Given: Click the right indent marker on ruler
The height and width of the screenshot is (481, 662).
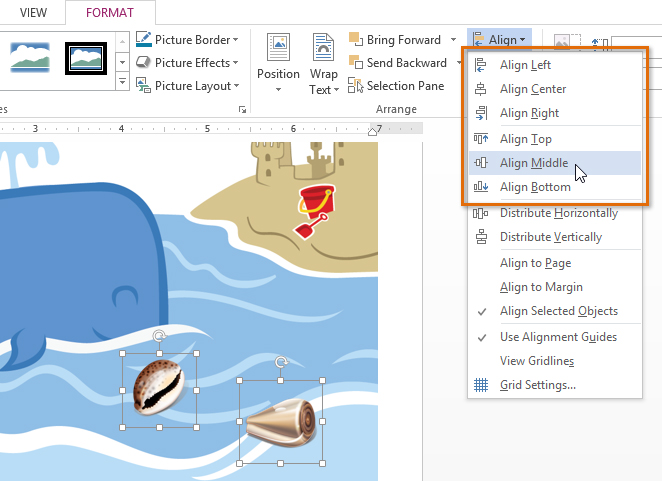Looking at the screenshot, I should (372, 132).
